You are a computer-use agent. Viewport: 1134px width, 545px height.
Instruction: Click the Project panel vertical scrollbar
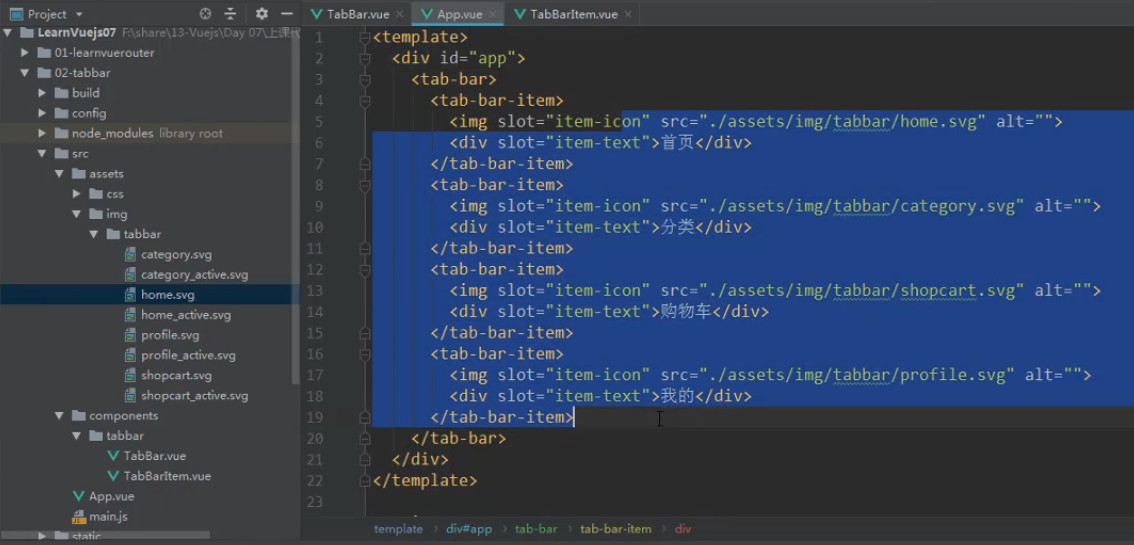[x=295, y=213]
